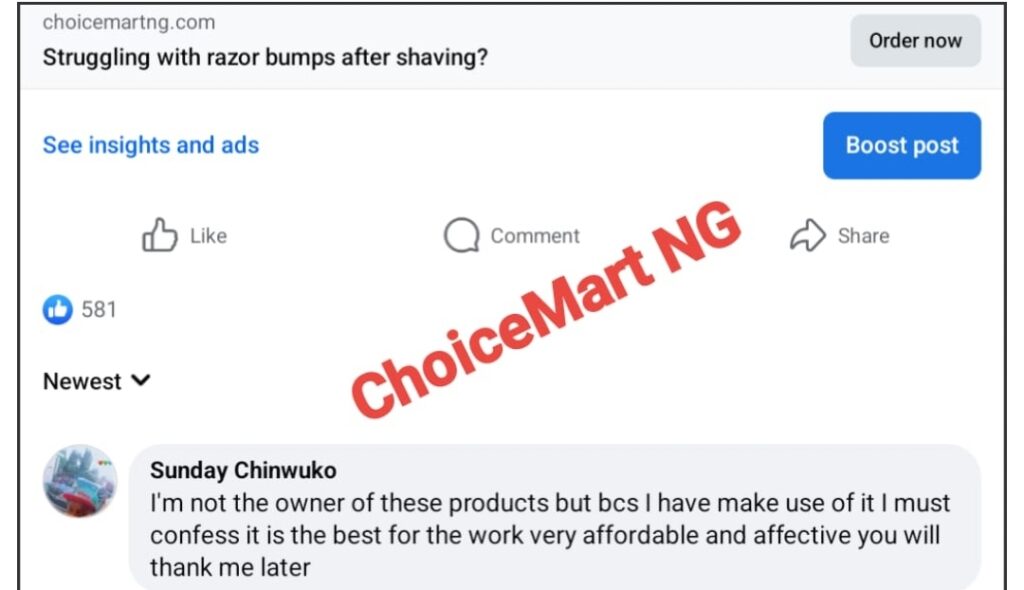Click the gray comment bubble
1024x590 pixels.
(555, 517)
